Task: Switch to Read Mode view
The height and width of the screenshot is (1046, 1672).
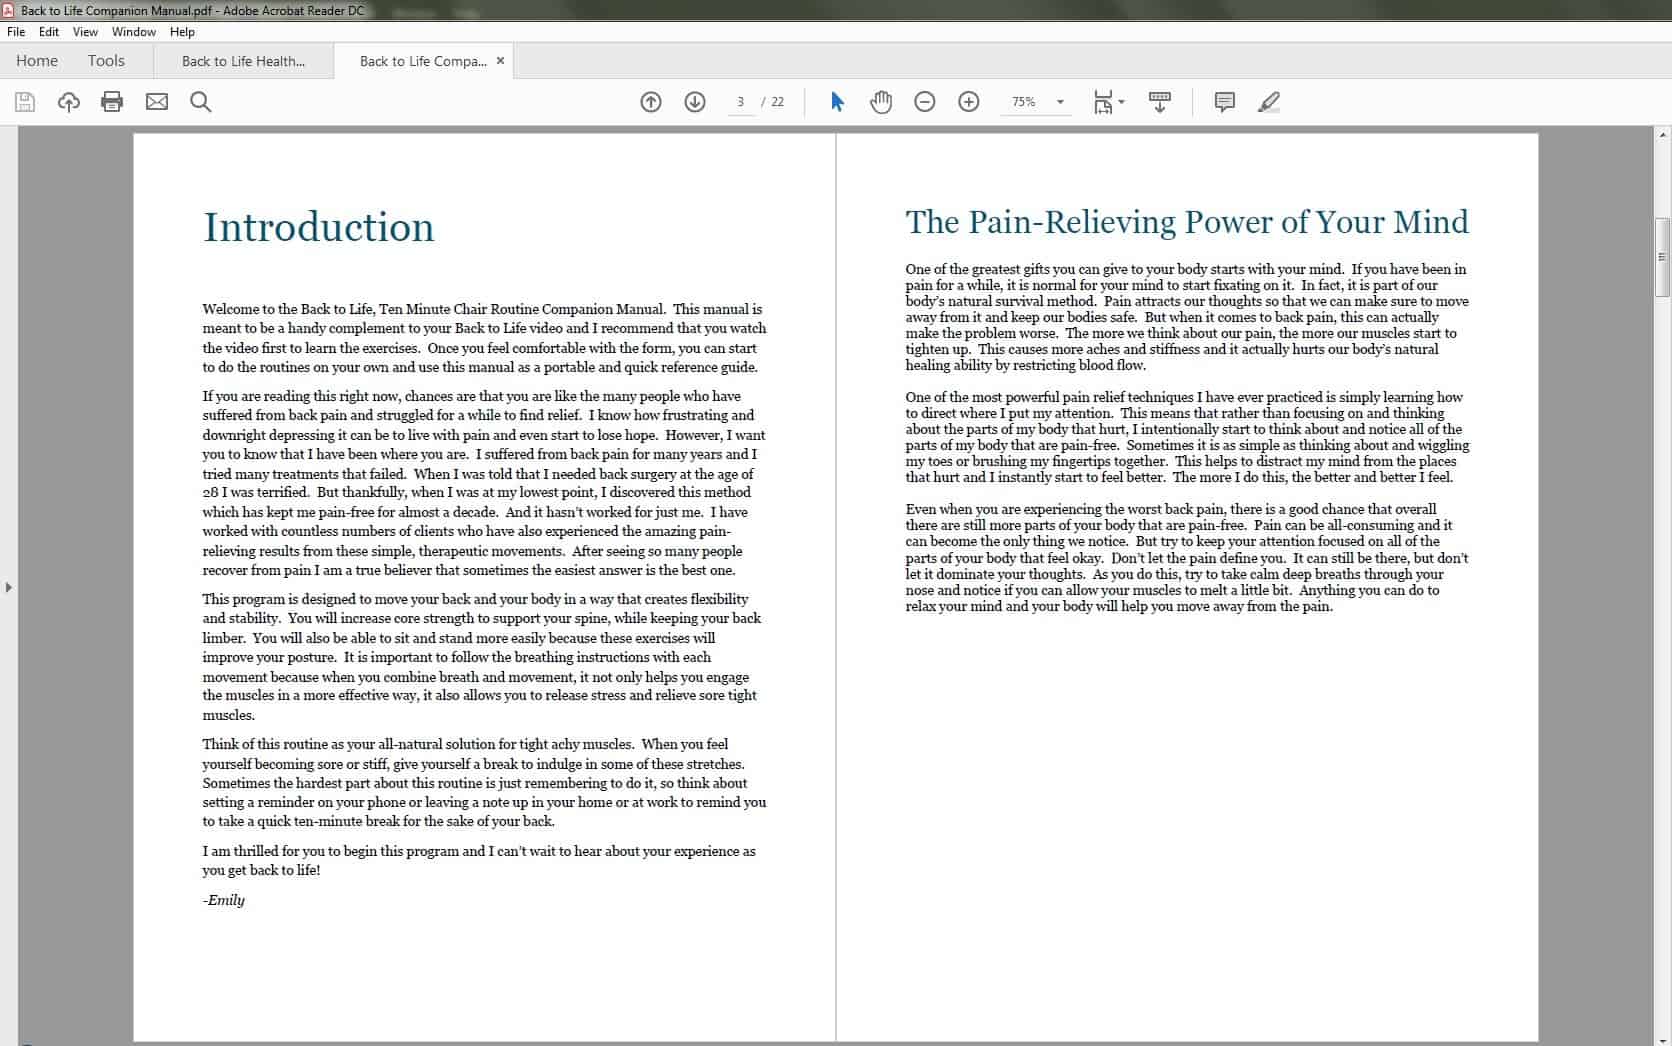Action: 1159,101
